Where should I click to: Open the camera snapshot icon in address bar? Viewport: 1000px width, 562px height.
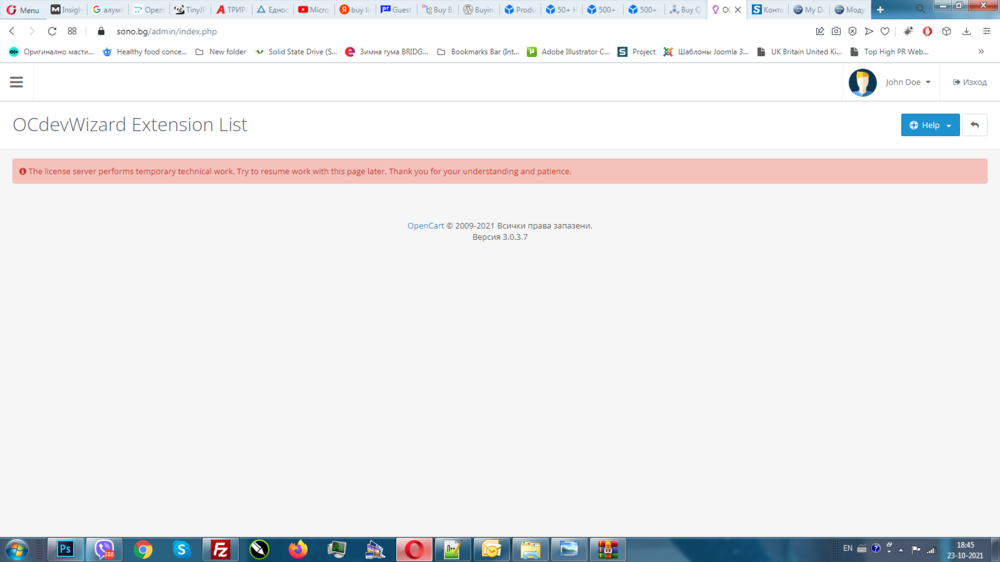pos(836,31)
